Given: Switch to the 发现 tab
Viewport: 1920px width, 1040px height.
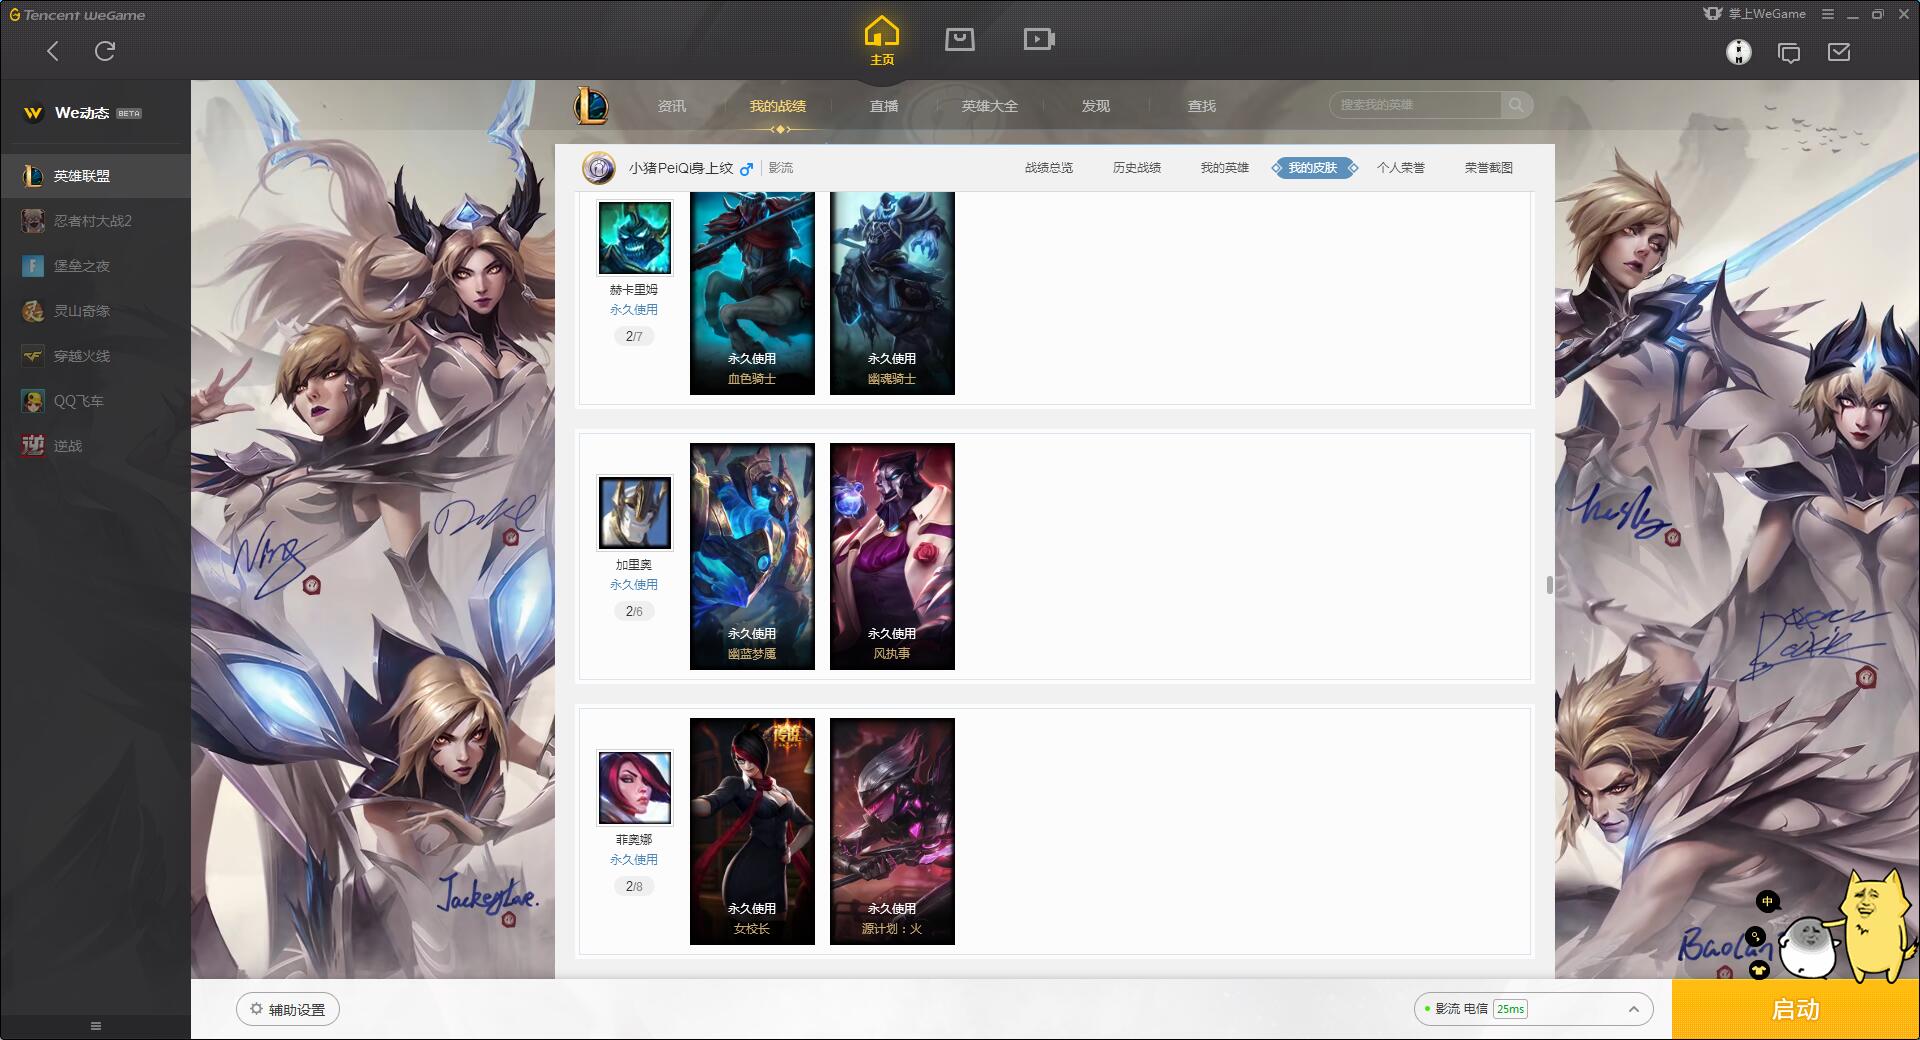Looking at the screenshot, I should (1096, 106).
